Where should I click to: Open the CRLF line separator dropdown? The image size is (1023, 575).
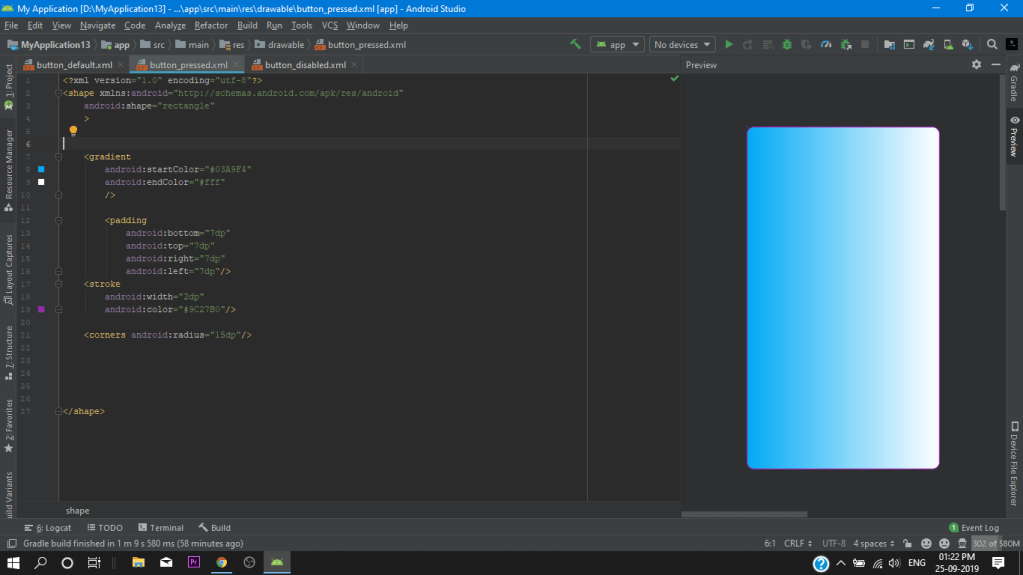pos(799,543)
